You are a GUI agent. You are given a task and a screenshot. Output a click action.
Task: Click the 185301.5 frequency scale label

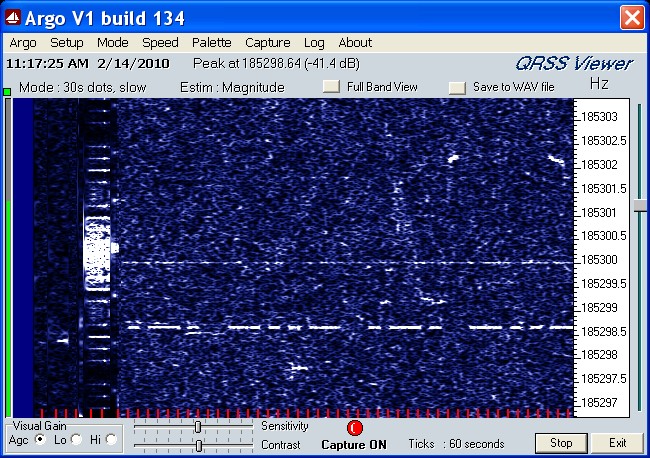pyautogui.click(x=604, y=189)
